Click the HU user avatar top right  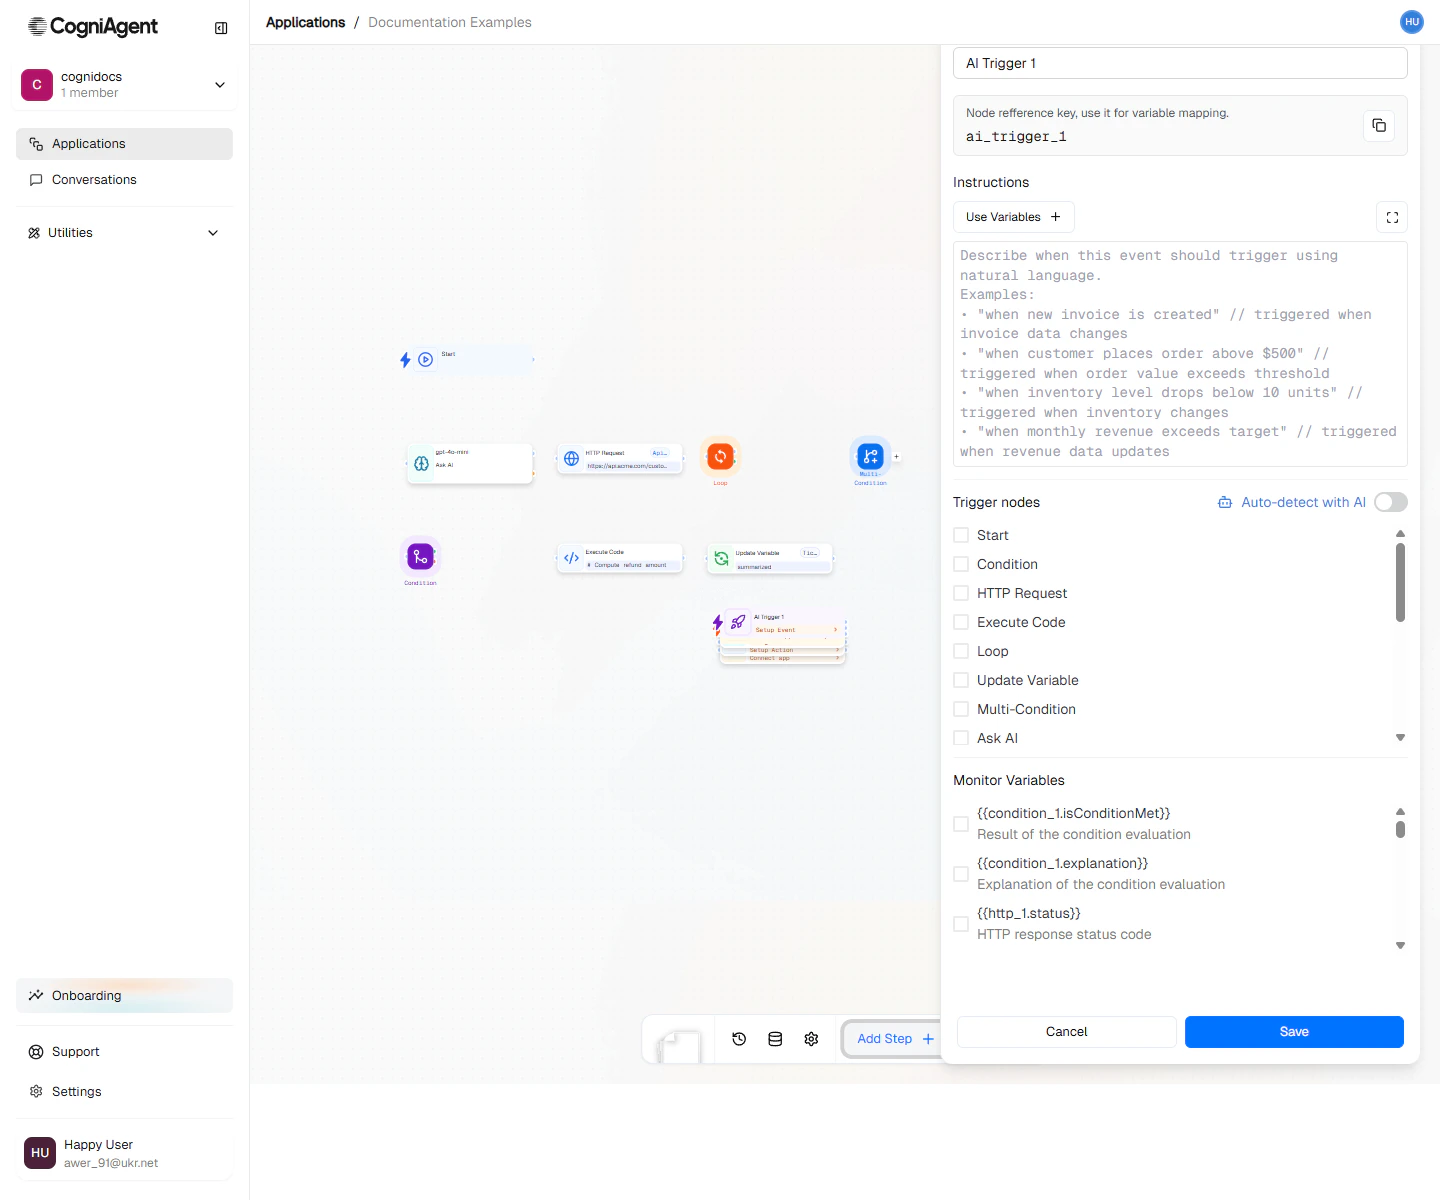(x=1412, y=22)
